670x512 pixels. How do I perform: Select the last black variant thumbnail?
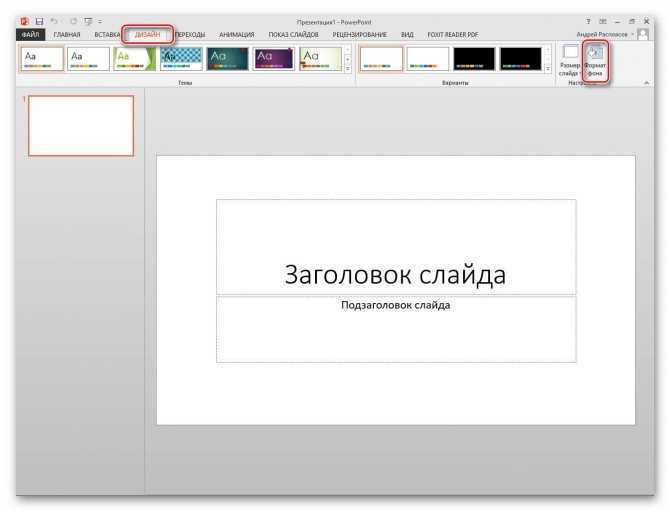tap(520, 59)
